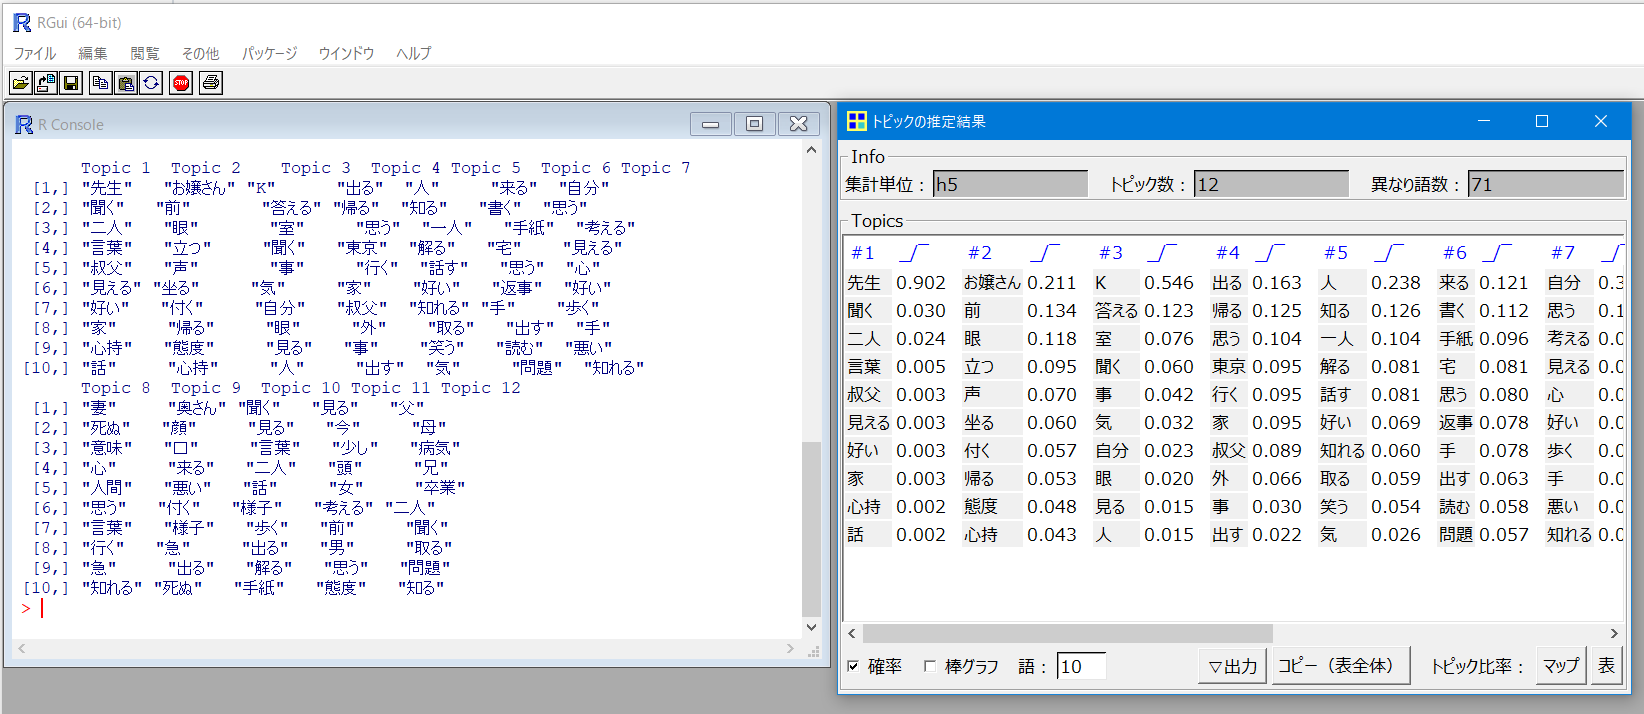Click the Topics table horizontal scrollbar thumb
This screenshot has width=1644, height=714.
[1067, 633]
